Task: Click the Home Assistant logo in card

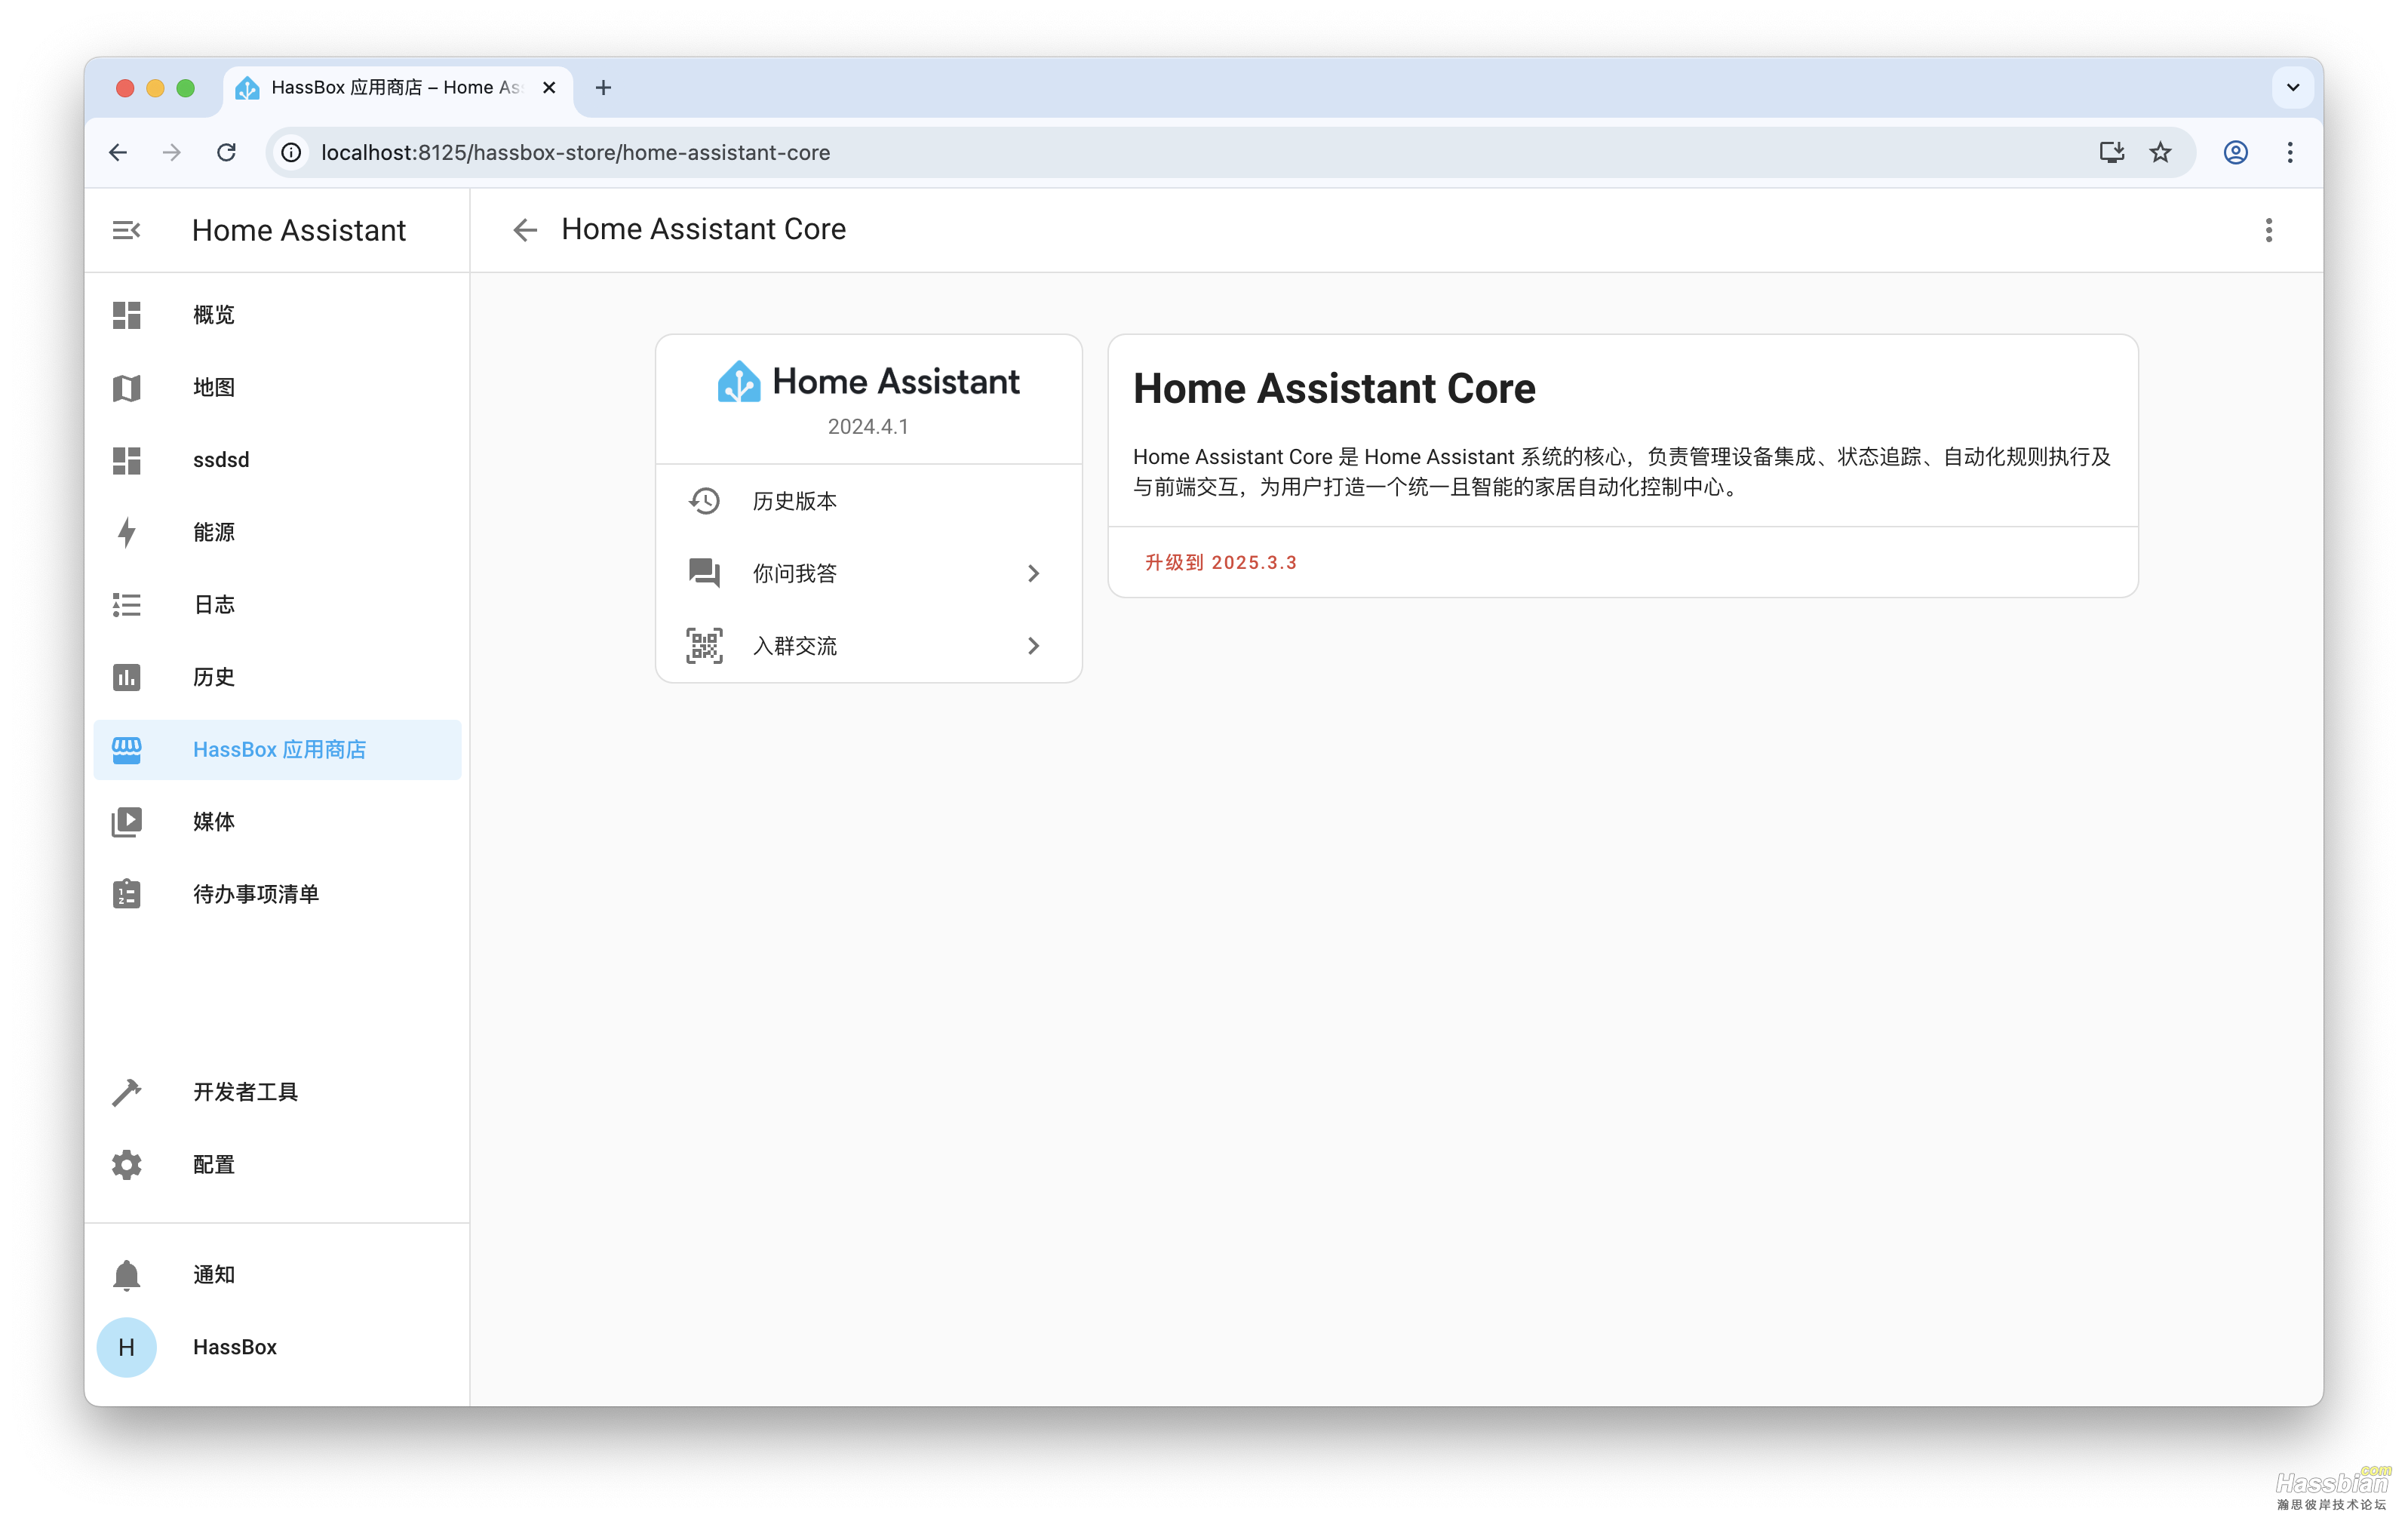Action: pyautogui.click(x=868, y=381)
